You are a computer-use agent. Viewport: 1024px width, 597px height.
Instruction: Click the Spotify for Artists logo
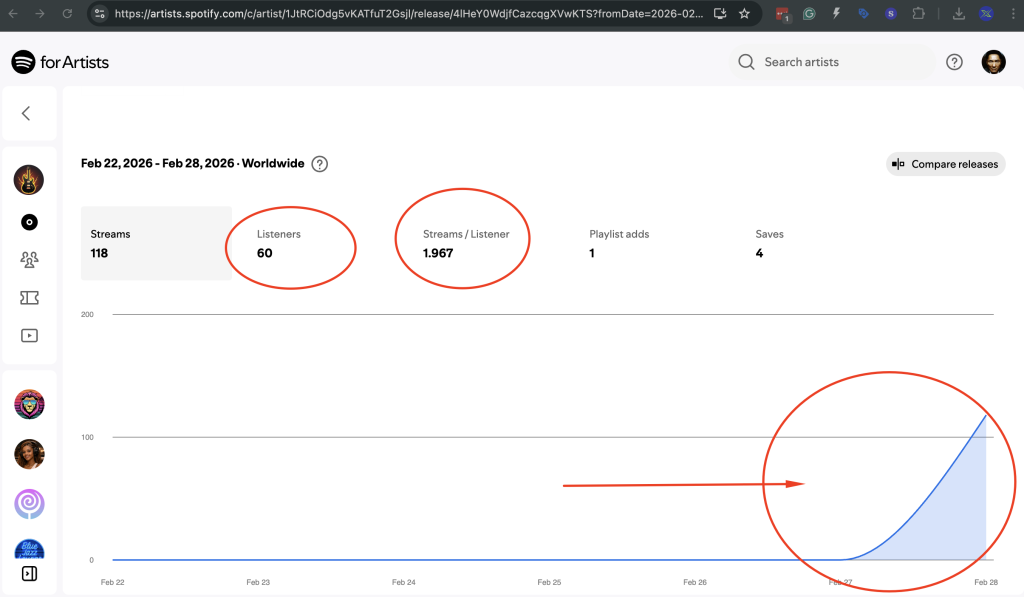pos(60,62)
